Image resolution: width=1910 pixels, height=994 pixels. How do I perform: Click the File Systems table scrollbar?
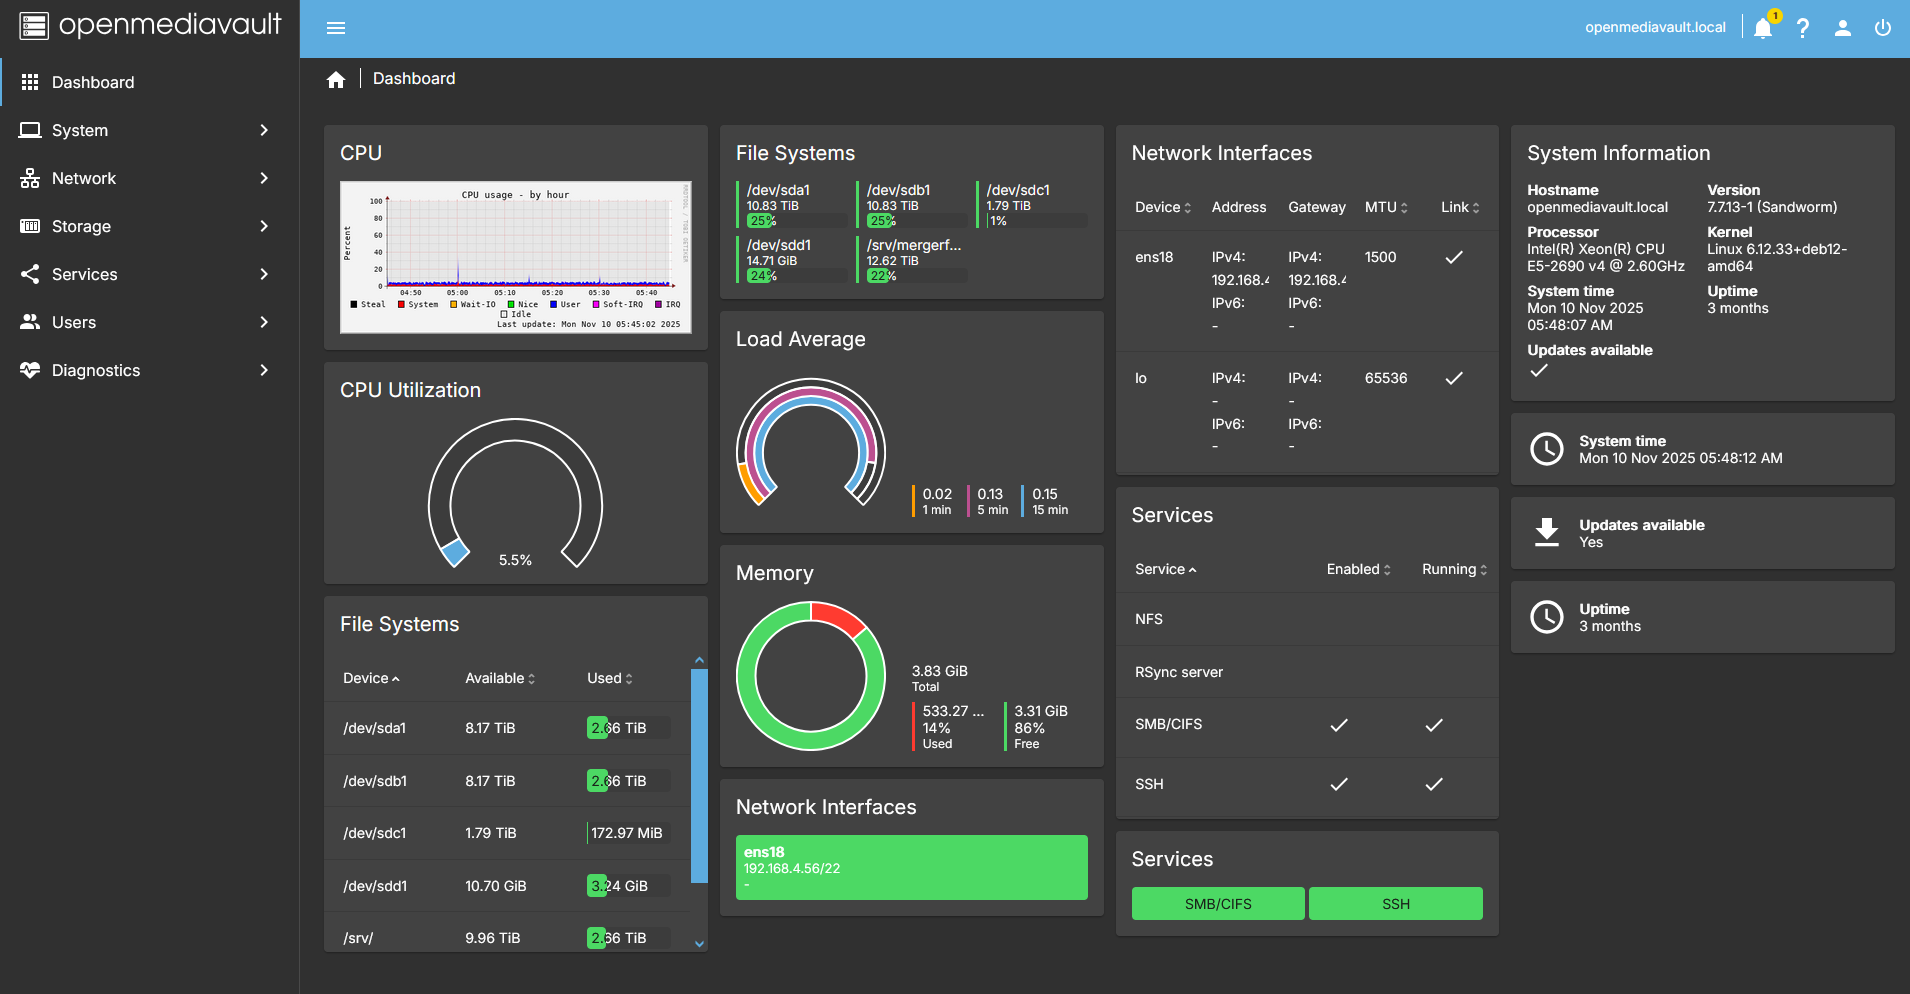pos(699,776)
